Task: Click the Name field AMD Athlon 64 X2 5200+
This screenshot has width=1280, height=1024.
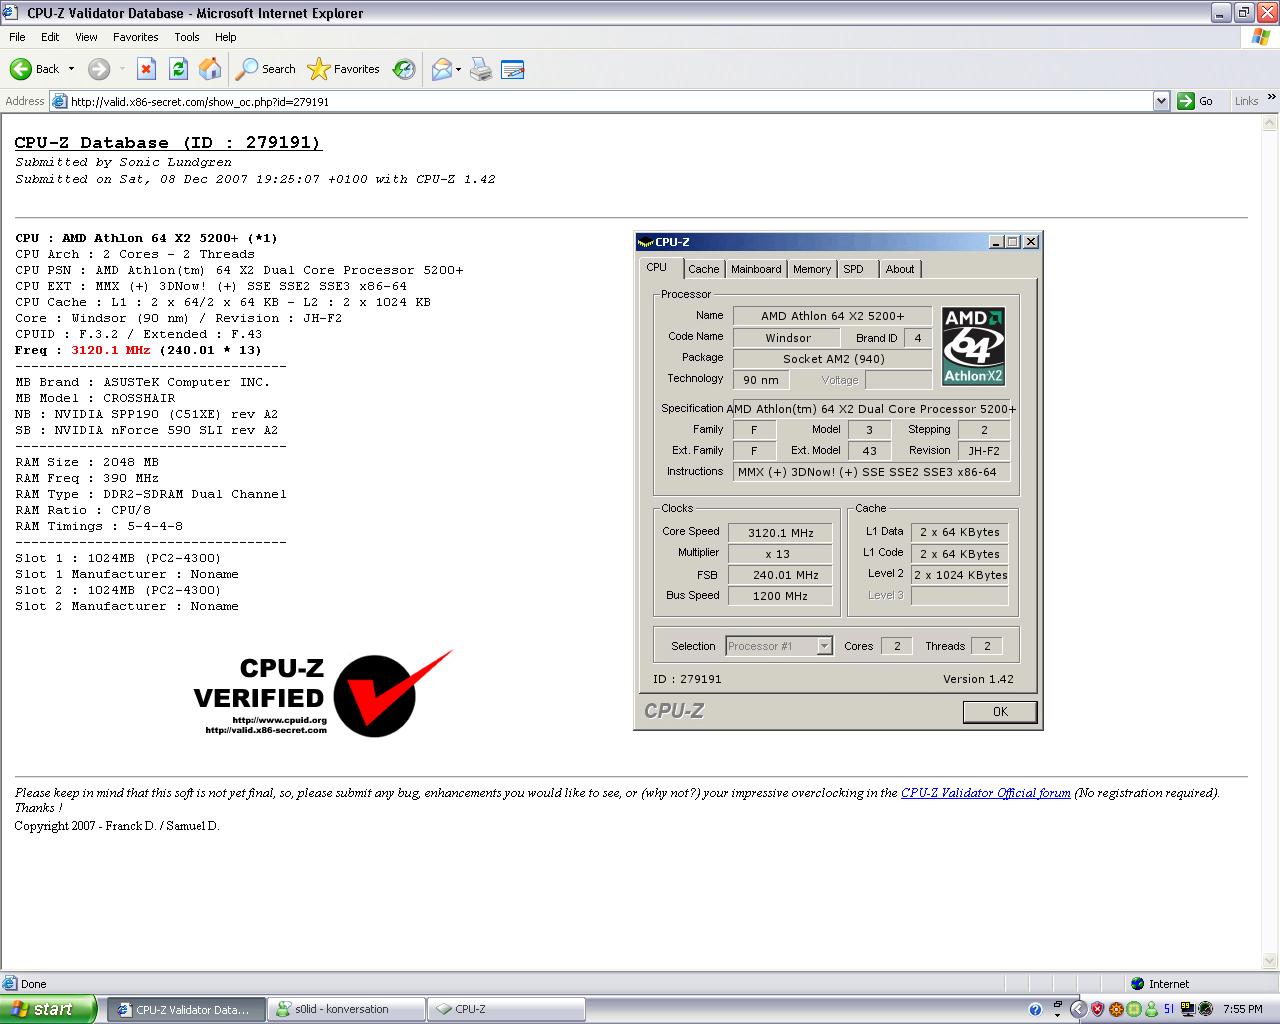Action: coord(832,316)
